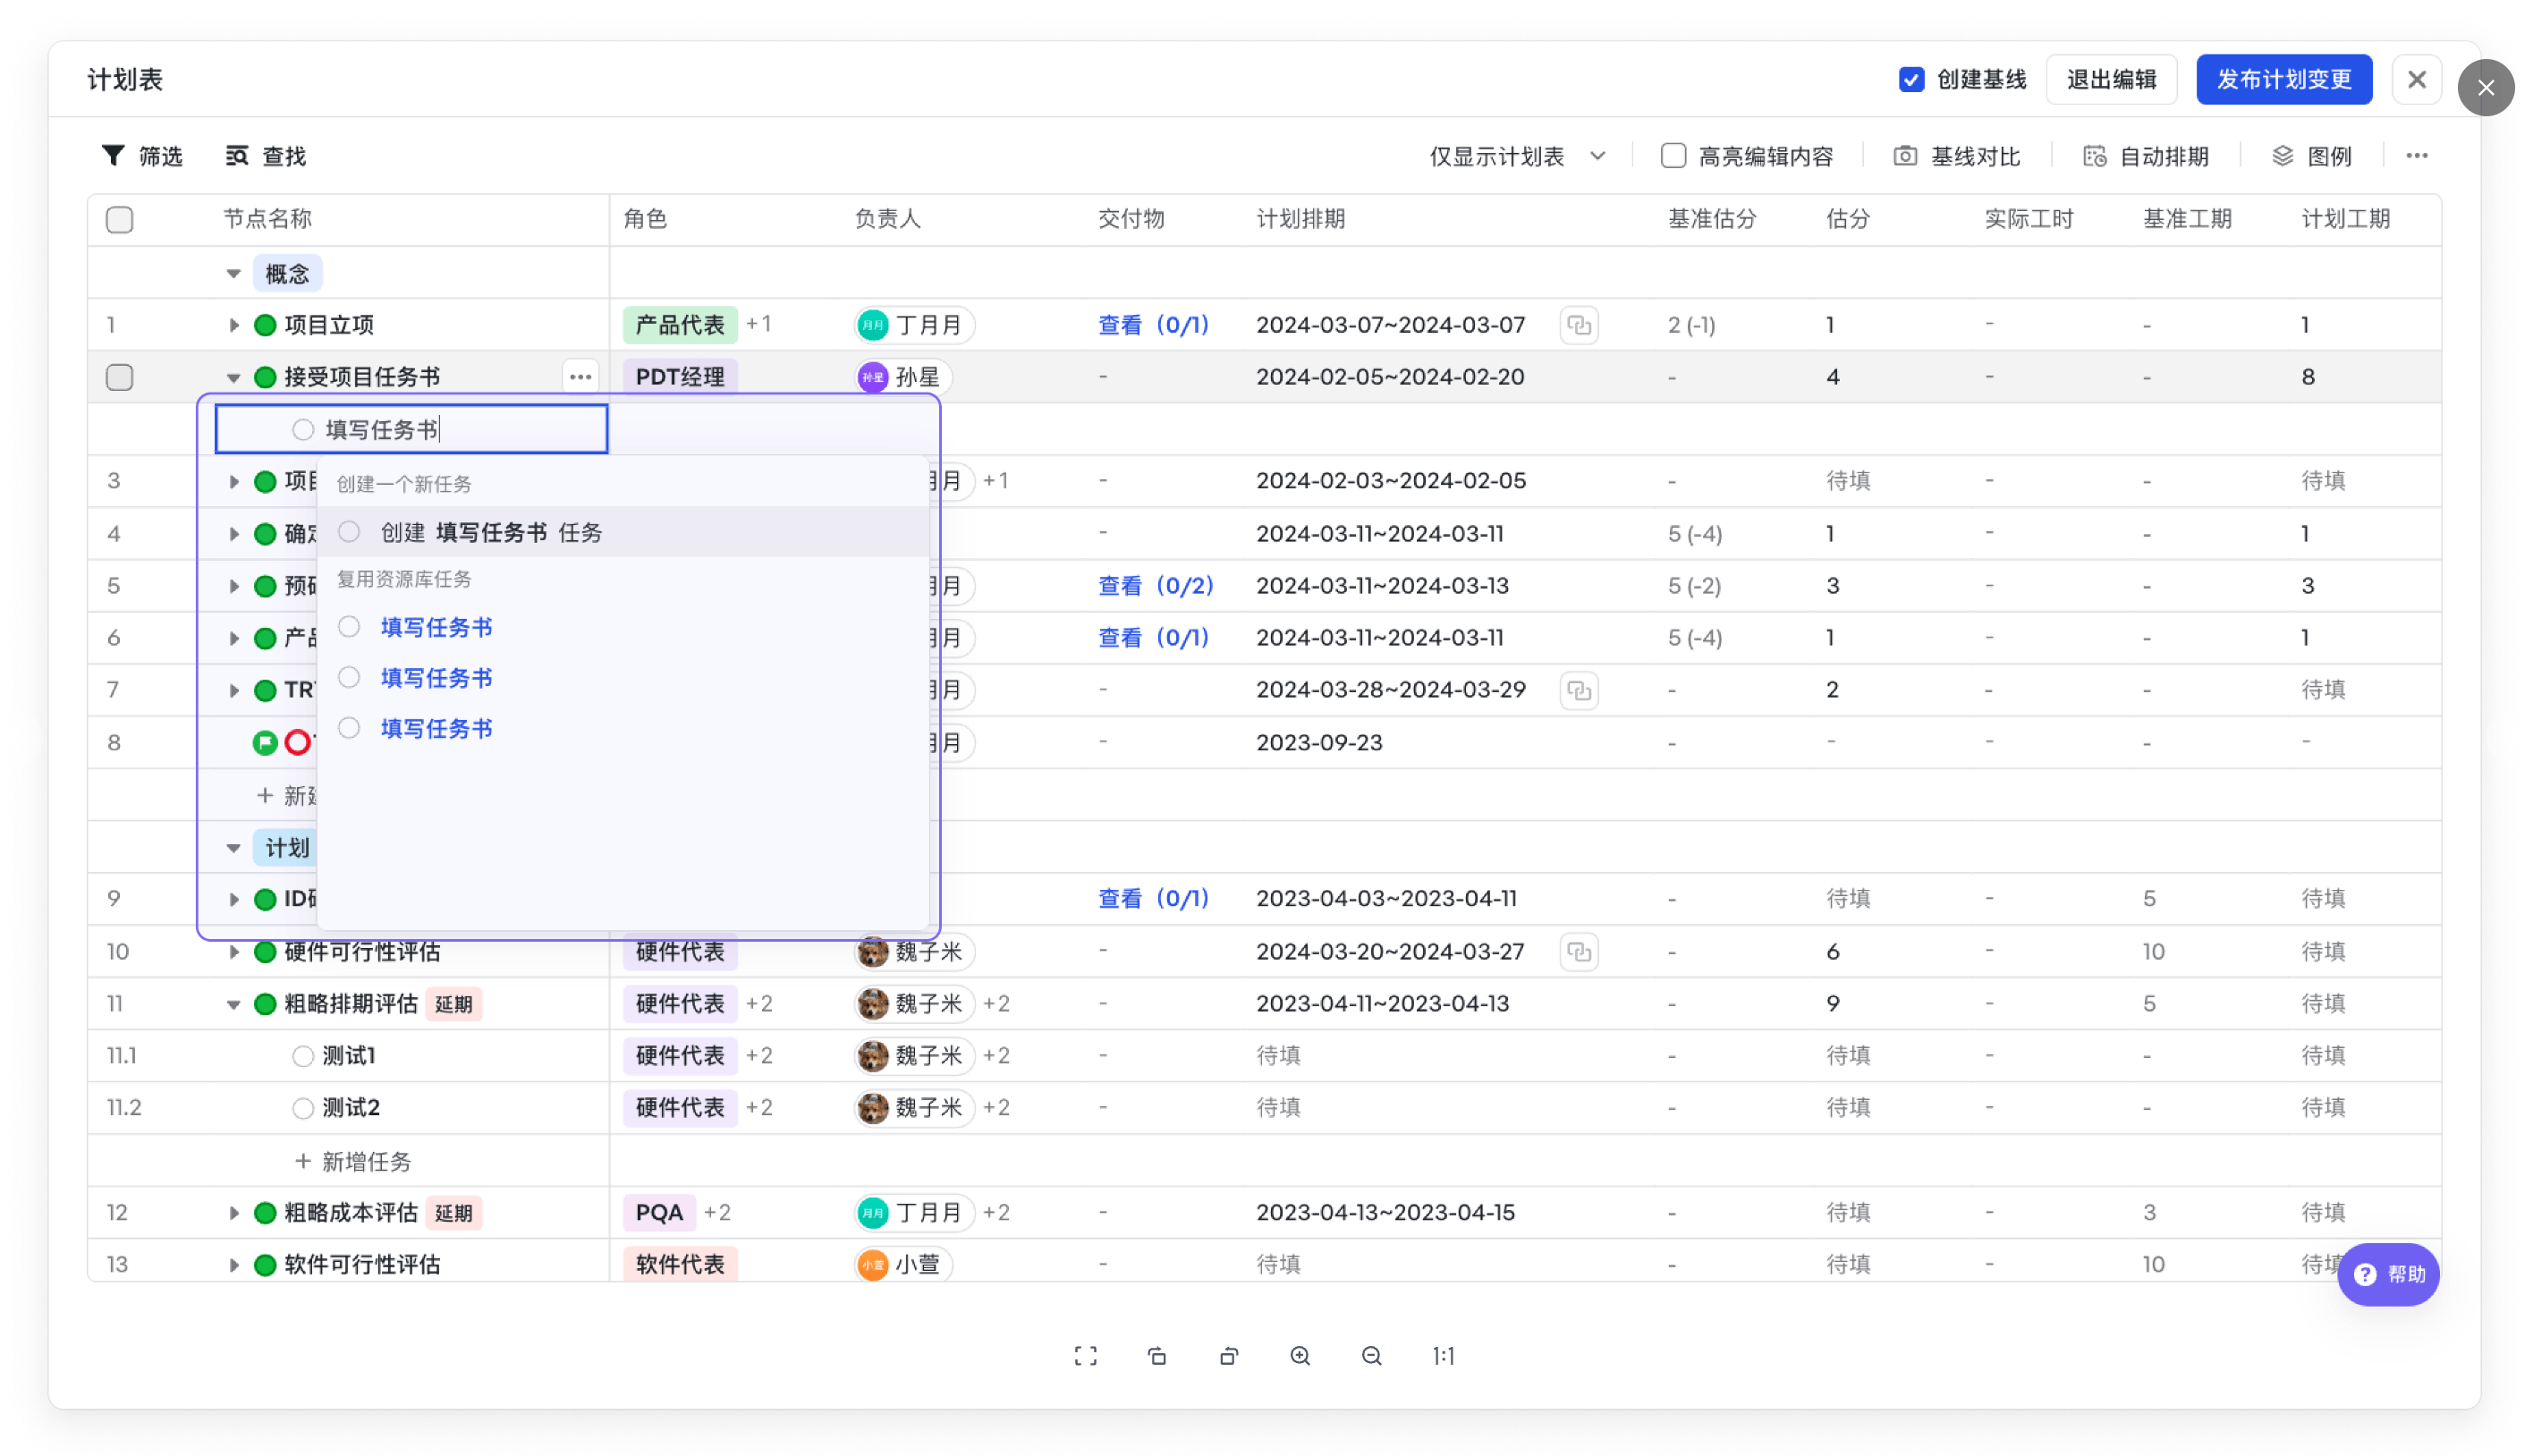Pick the third 填写任务书 resource library task
The width and height of the screenshot is (2533, 1456).
(x=436, y=729)
